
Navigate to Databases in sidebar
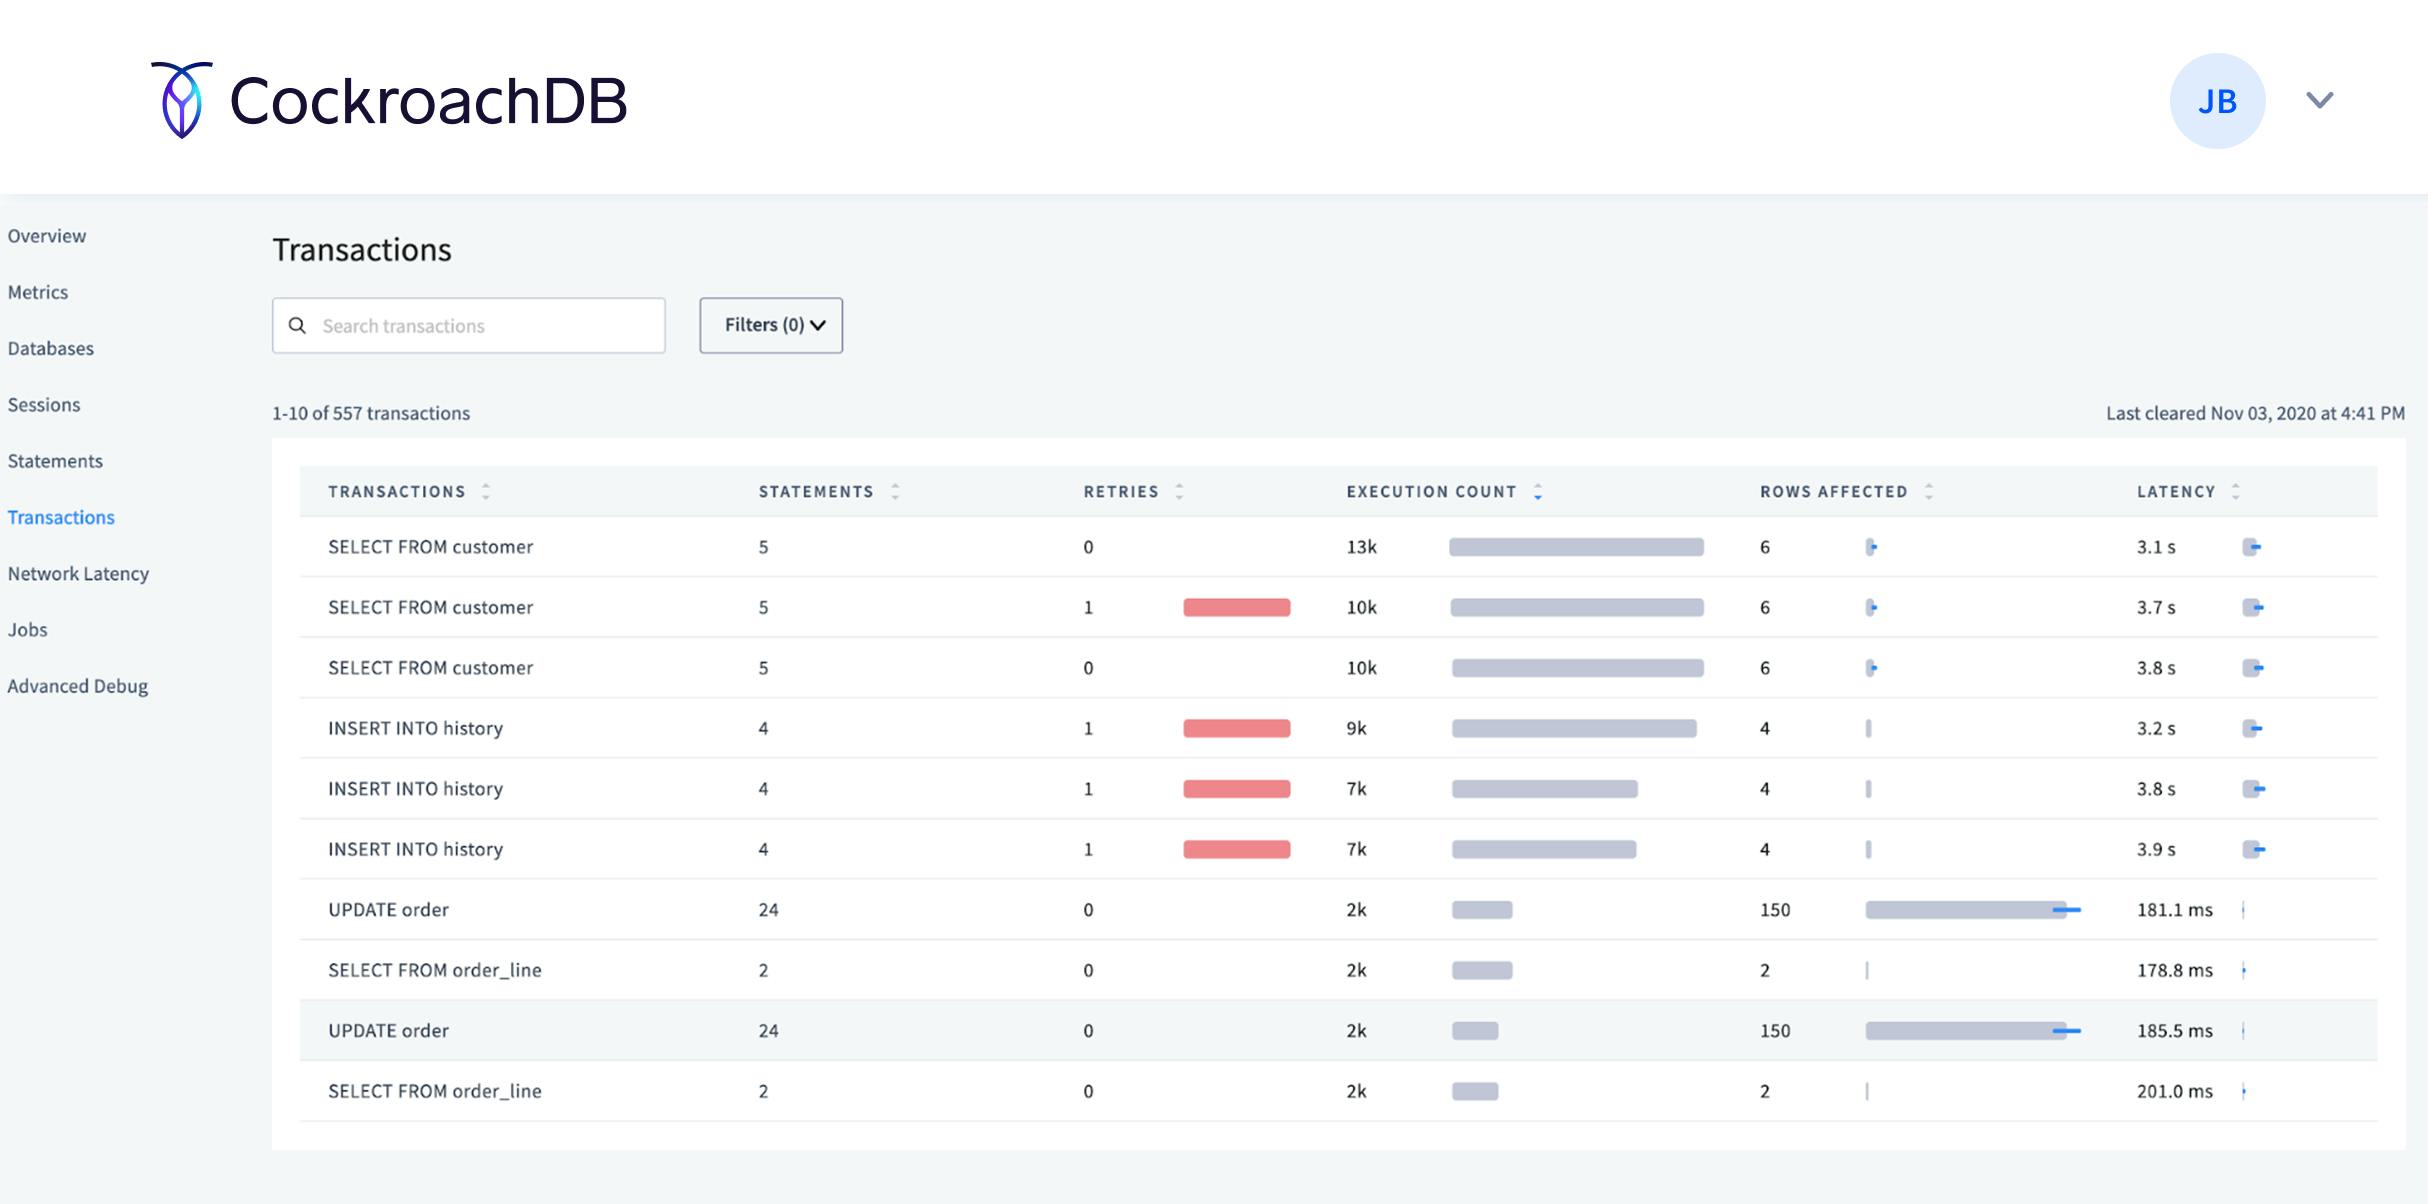point(50,349)
